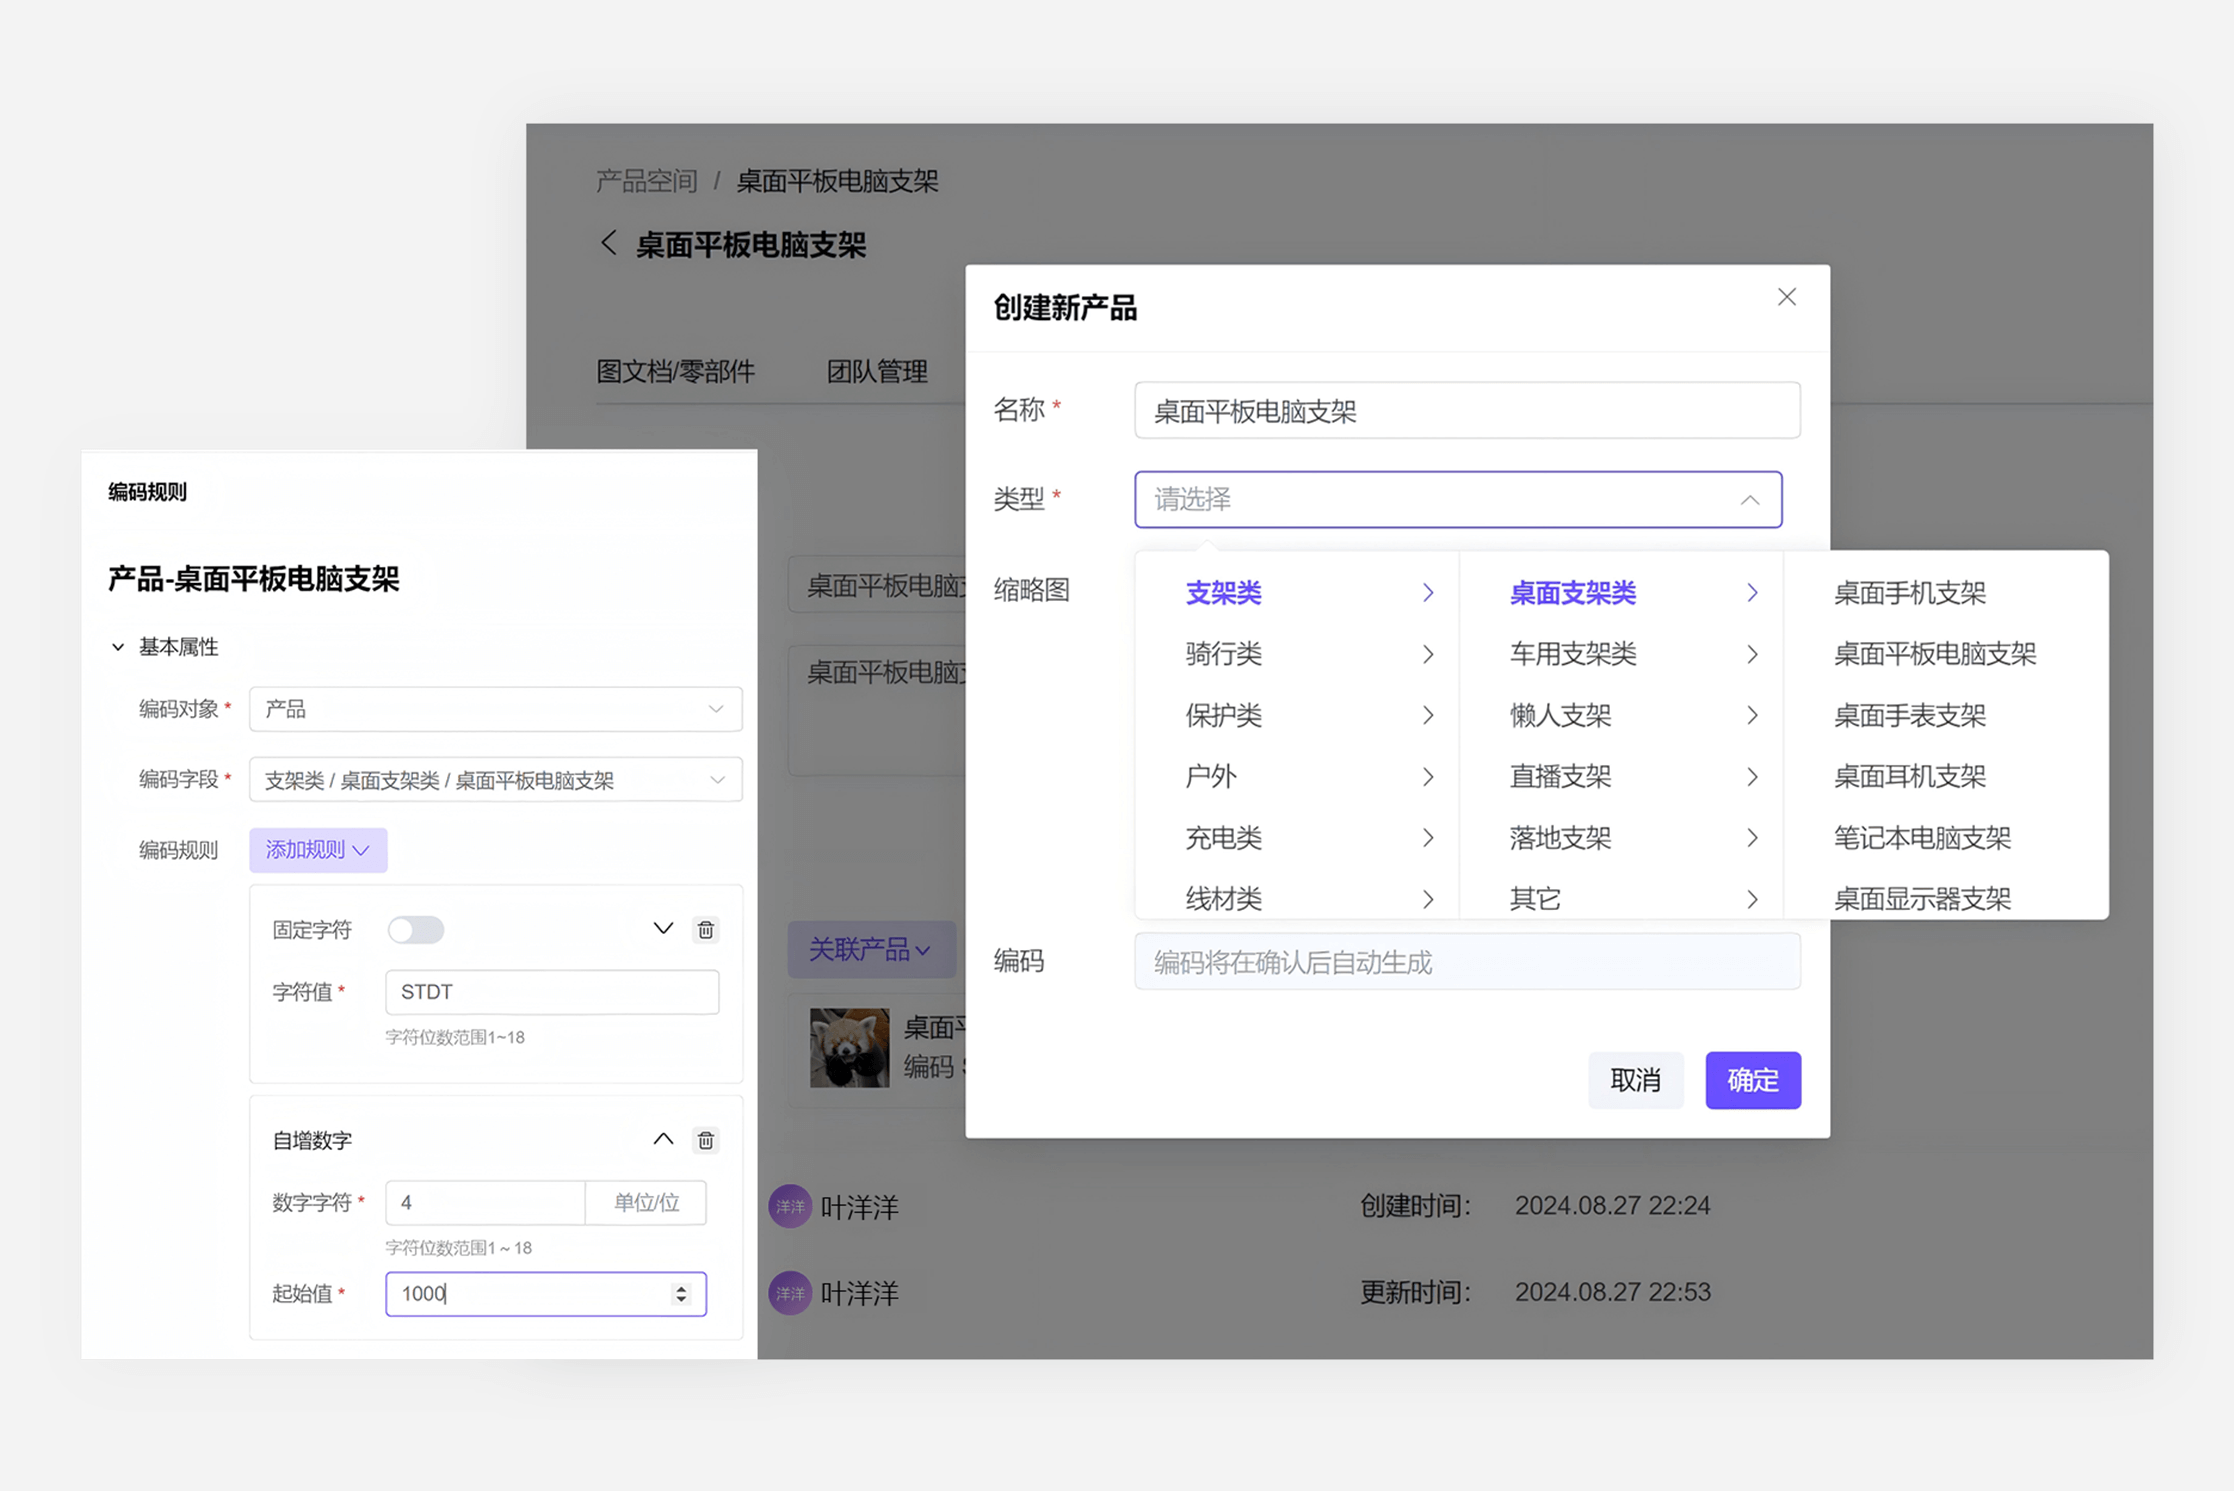Viewport: 2234px width, 1491px height.
Task: Click the 添加规则 button
Action: tap(318, 850)
